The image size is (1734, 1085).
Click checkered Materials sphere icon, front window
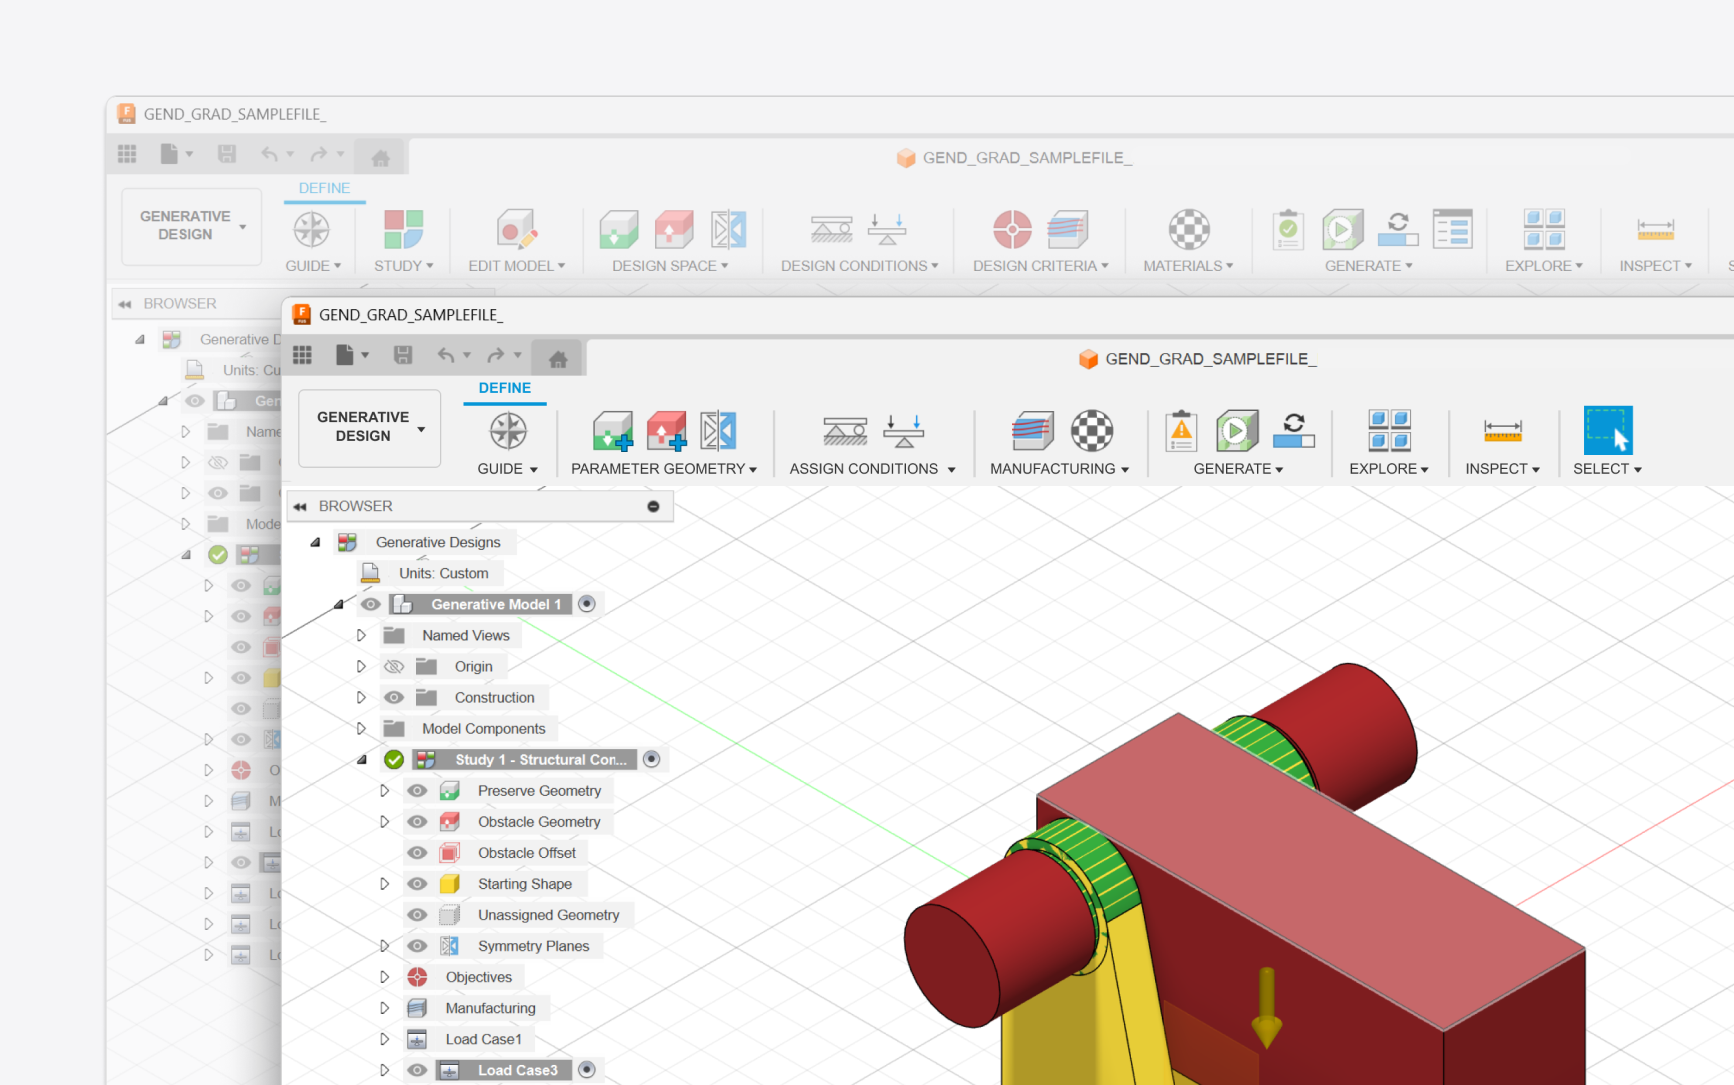pos(1093,431)
